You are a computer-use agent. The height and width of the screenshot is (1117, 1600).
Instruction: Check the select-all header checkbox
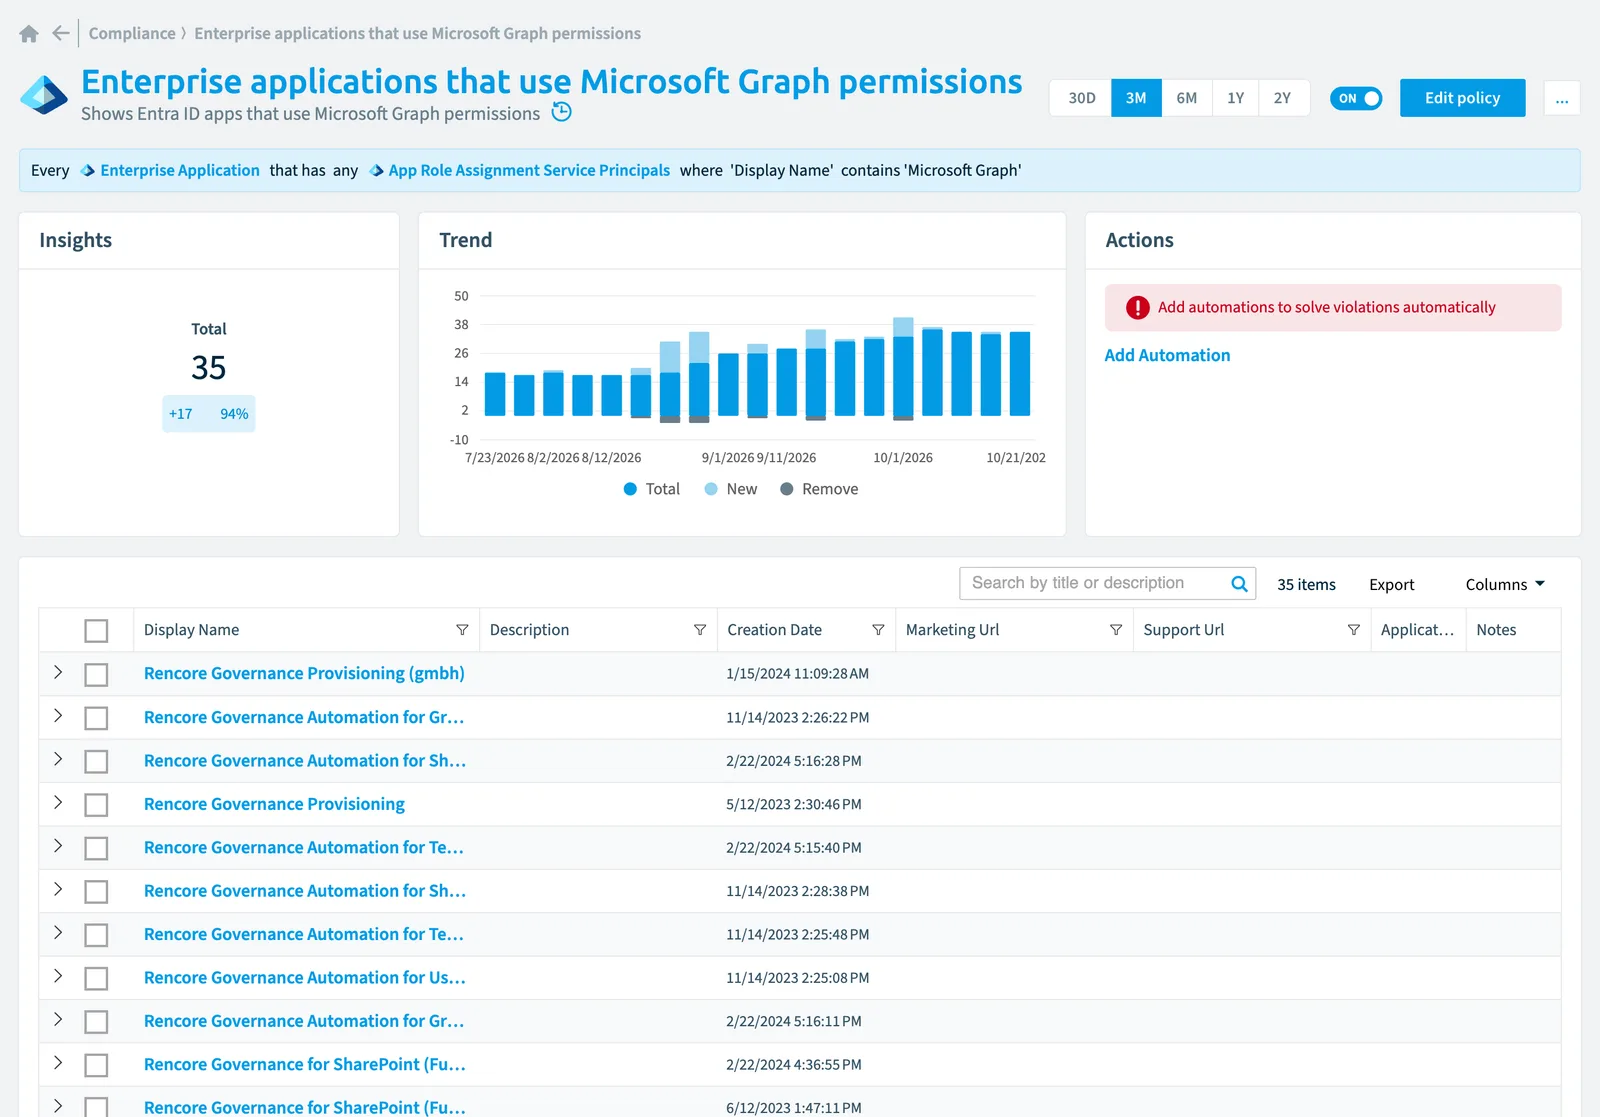click(96, 631)
